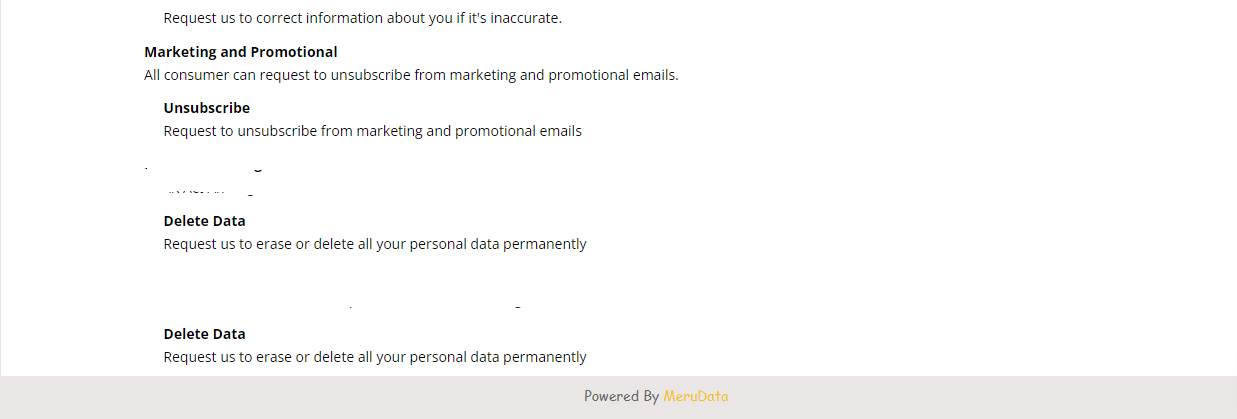Click the clipped text between the Delete Data entries

tap(435, 304)
